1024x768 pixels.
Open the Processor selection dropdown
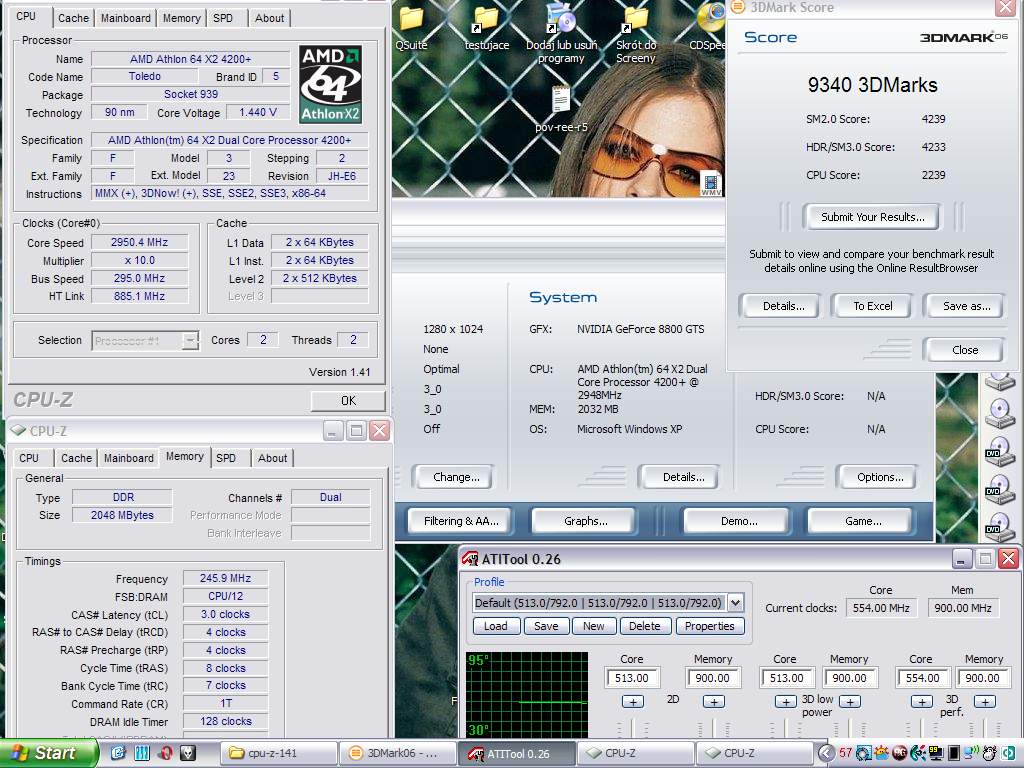tap(190, 340)
